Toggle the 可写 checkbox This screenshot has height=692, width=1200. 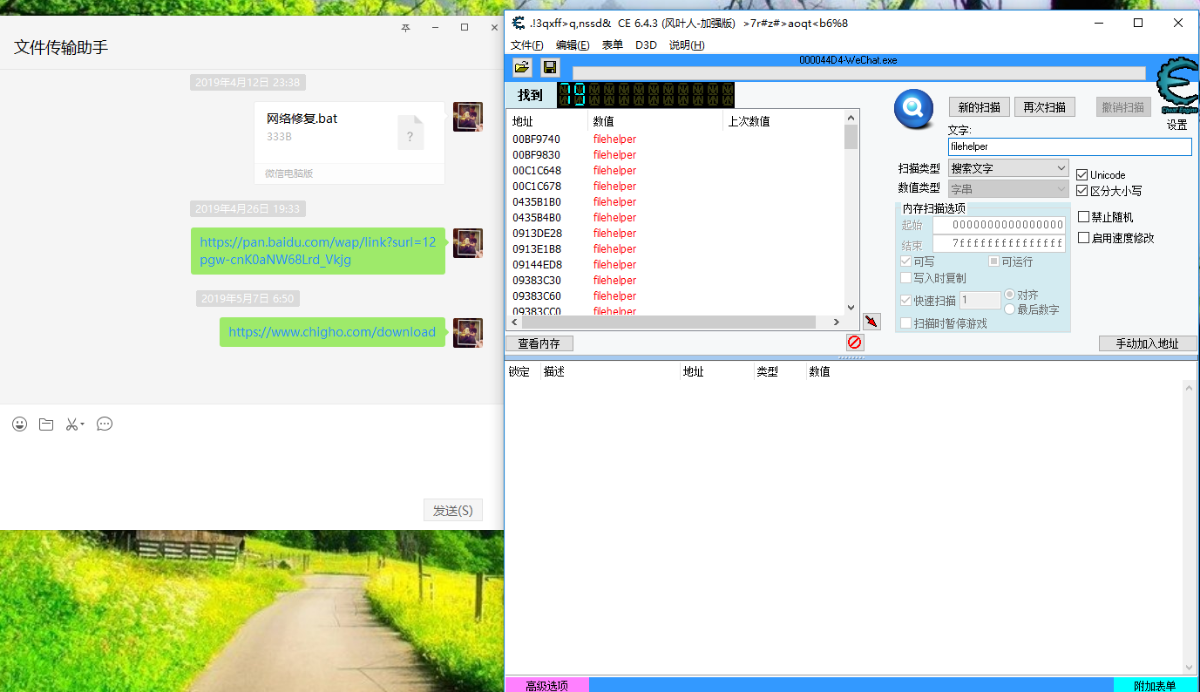[x=906, y=261]
